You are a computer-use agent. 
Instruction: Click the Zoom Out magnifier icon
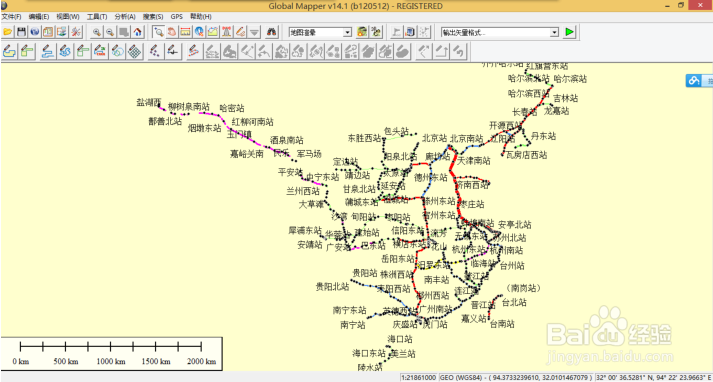(110, 32)
